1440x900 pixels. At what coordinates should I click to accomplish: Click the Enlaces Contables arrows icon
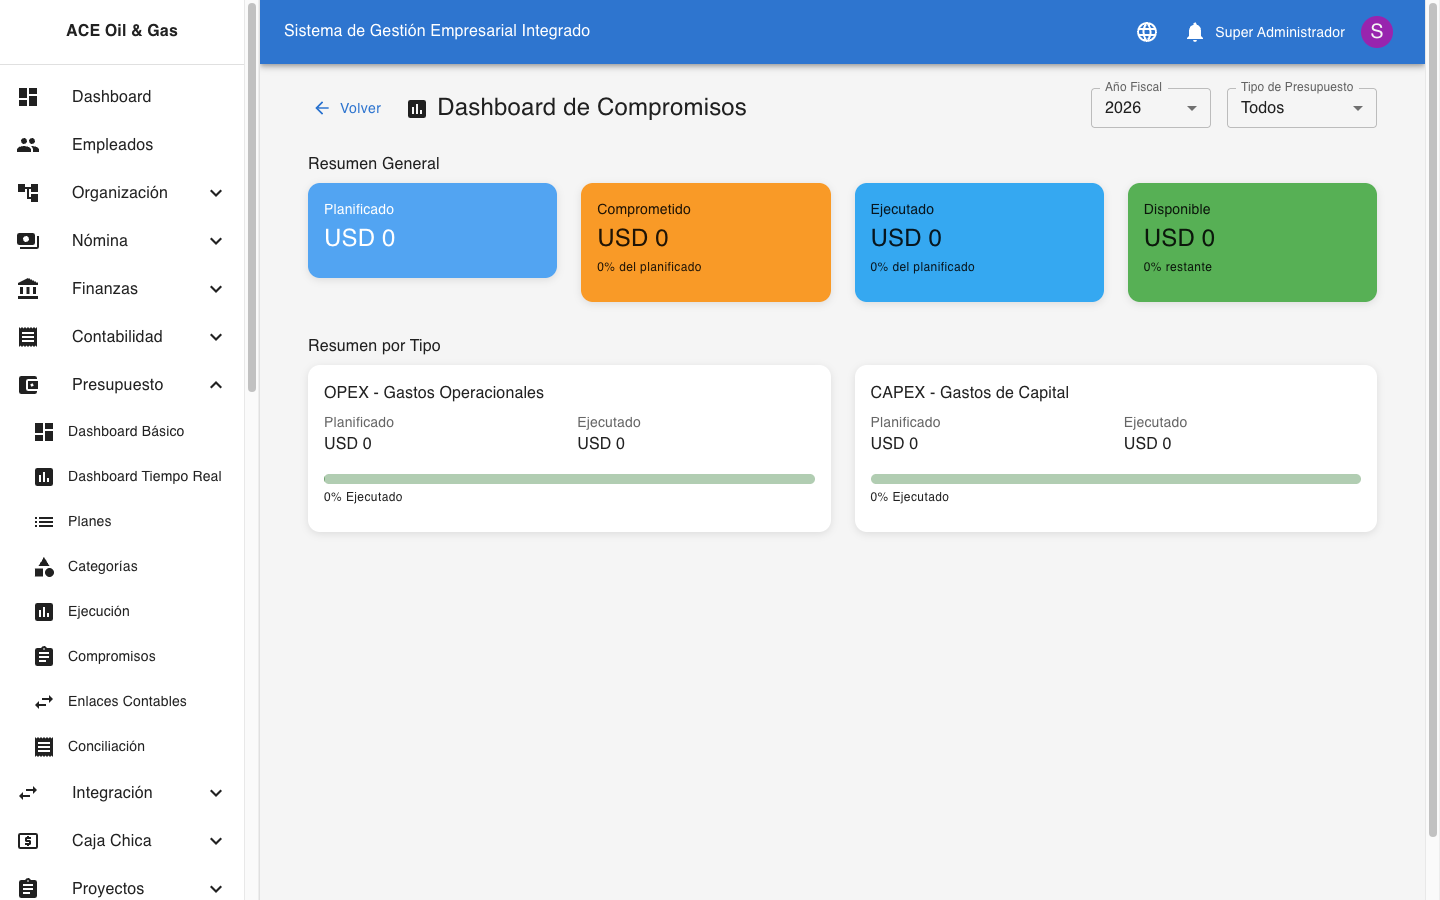tap(43, 701)
